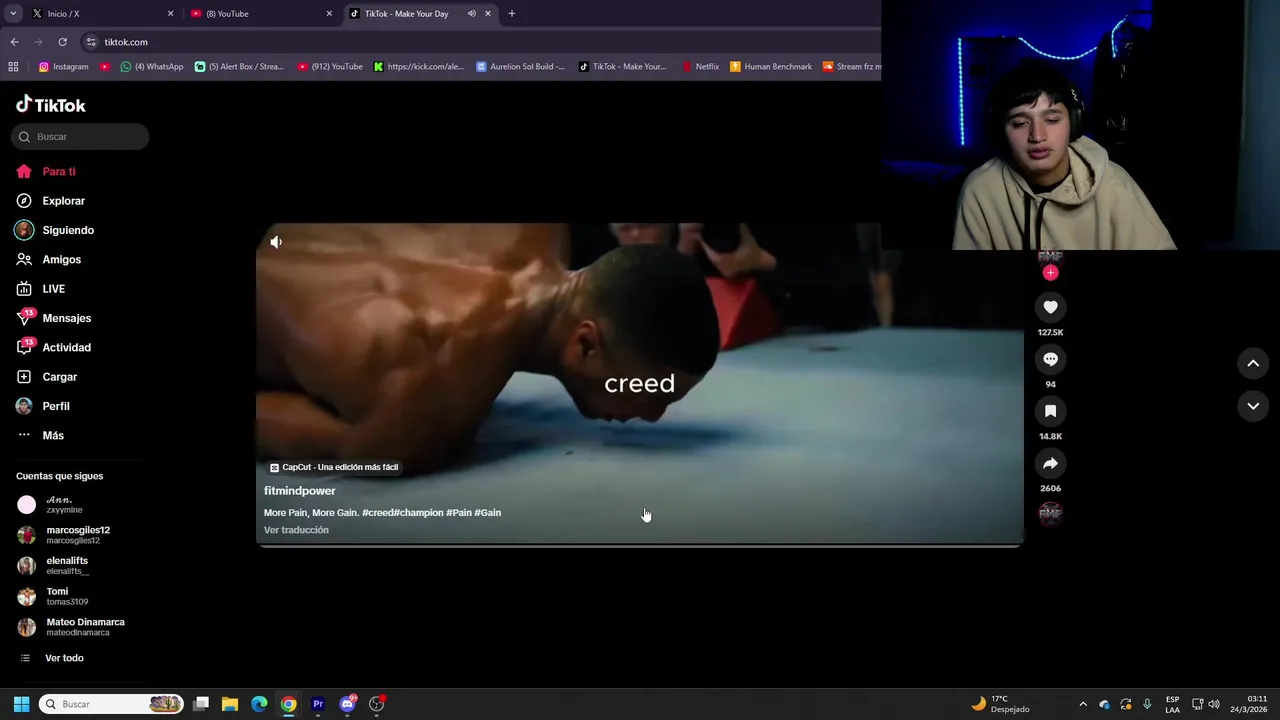The height and width of the screenshot is (720, 1280).
Task: Go to the Siguiendo feed
Action: coord(55,230)
